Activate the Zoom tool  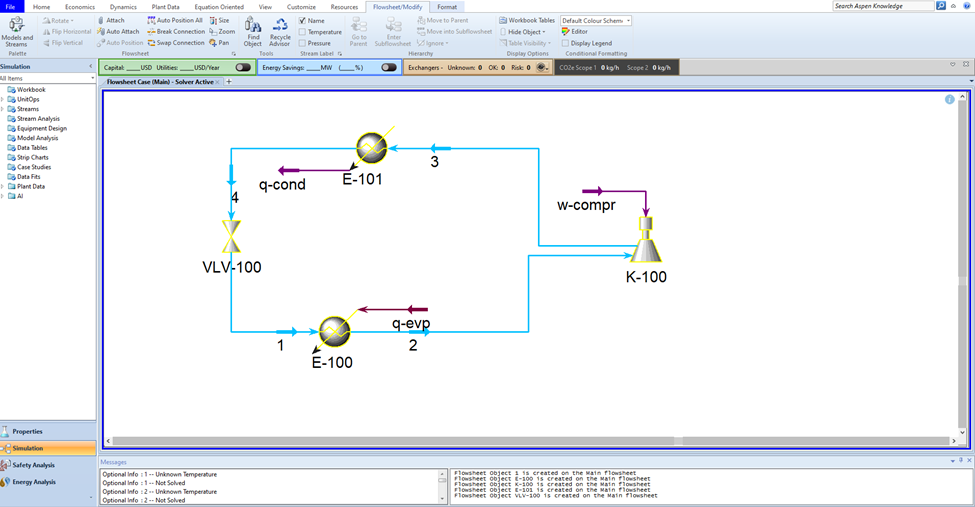(x=222, y=32)
